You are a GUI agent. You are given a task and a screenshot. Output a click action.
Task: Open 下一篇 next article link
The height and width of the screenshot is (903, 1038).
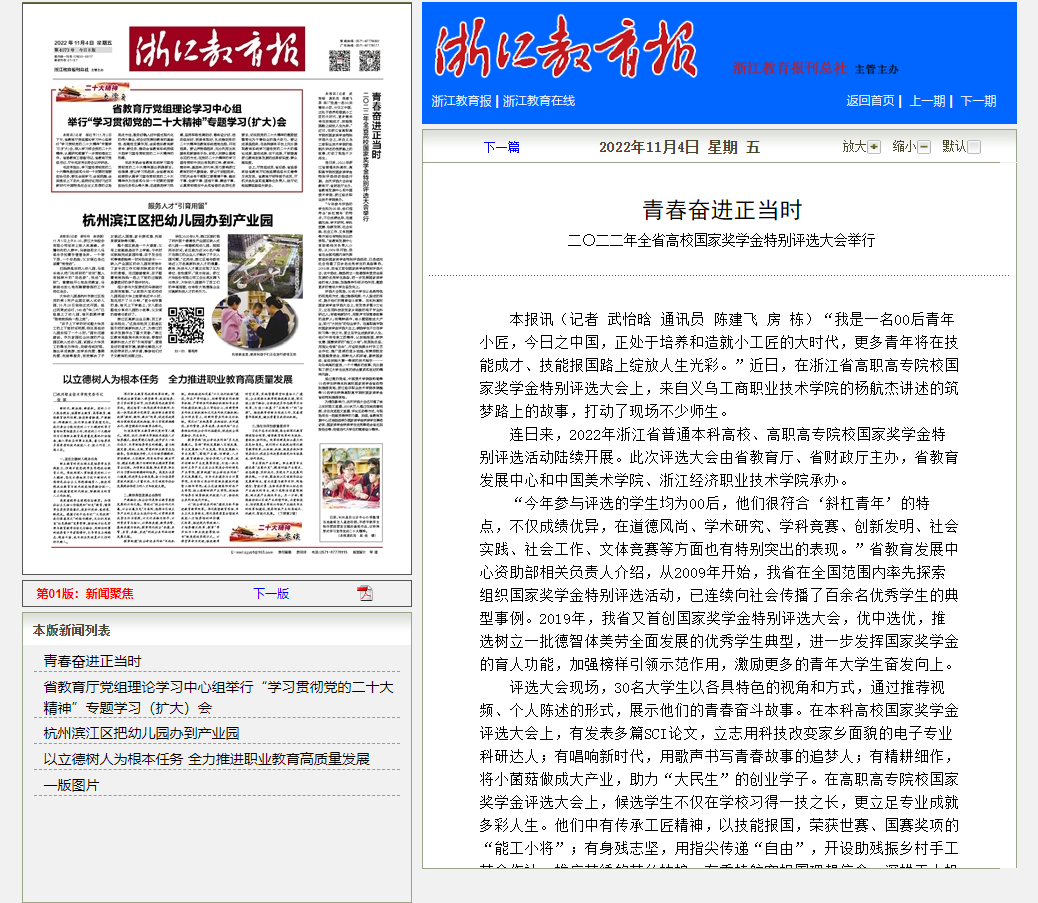pos(501,147)
